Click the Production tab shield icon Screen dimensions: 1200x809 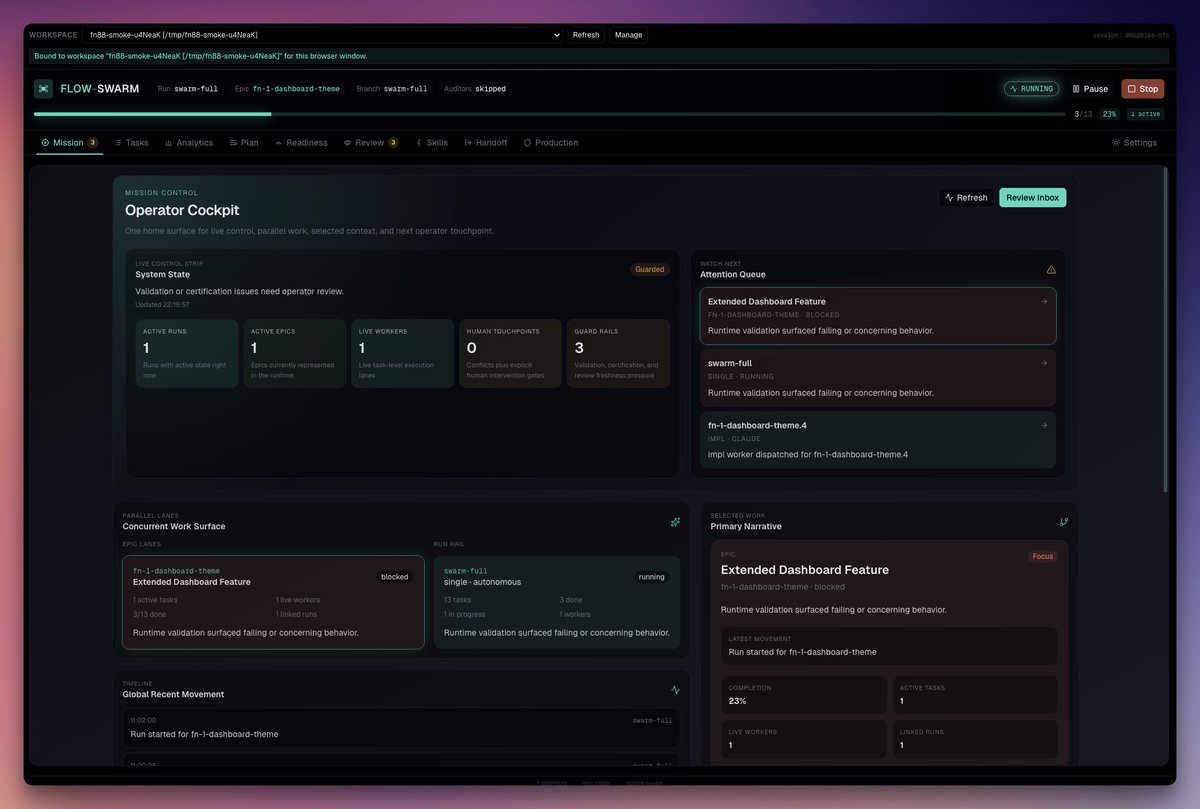527,143
